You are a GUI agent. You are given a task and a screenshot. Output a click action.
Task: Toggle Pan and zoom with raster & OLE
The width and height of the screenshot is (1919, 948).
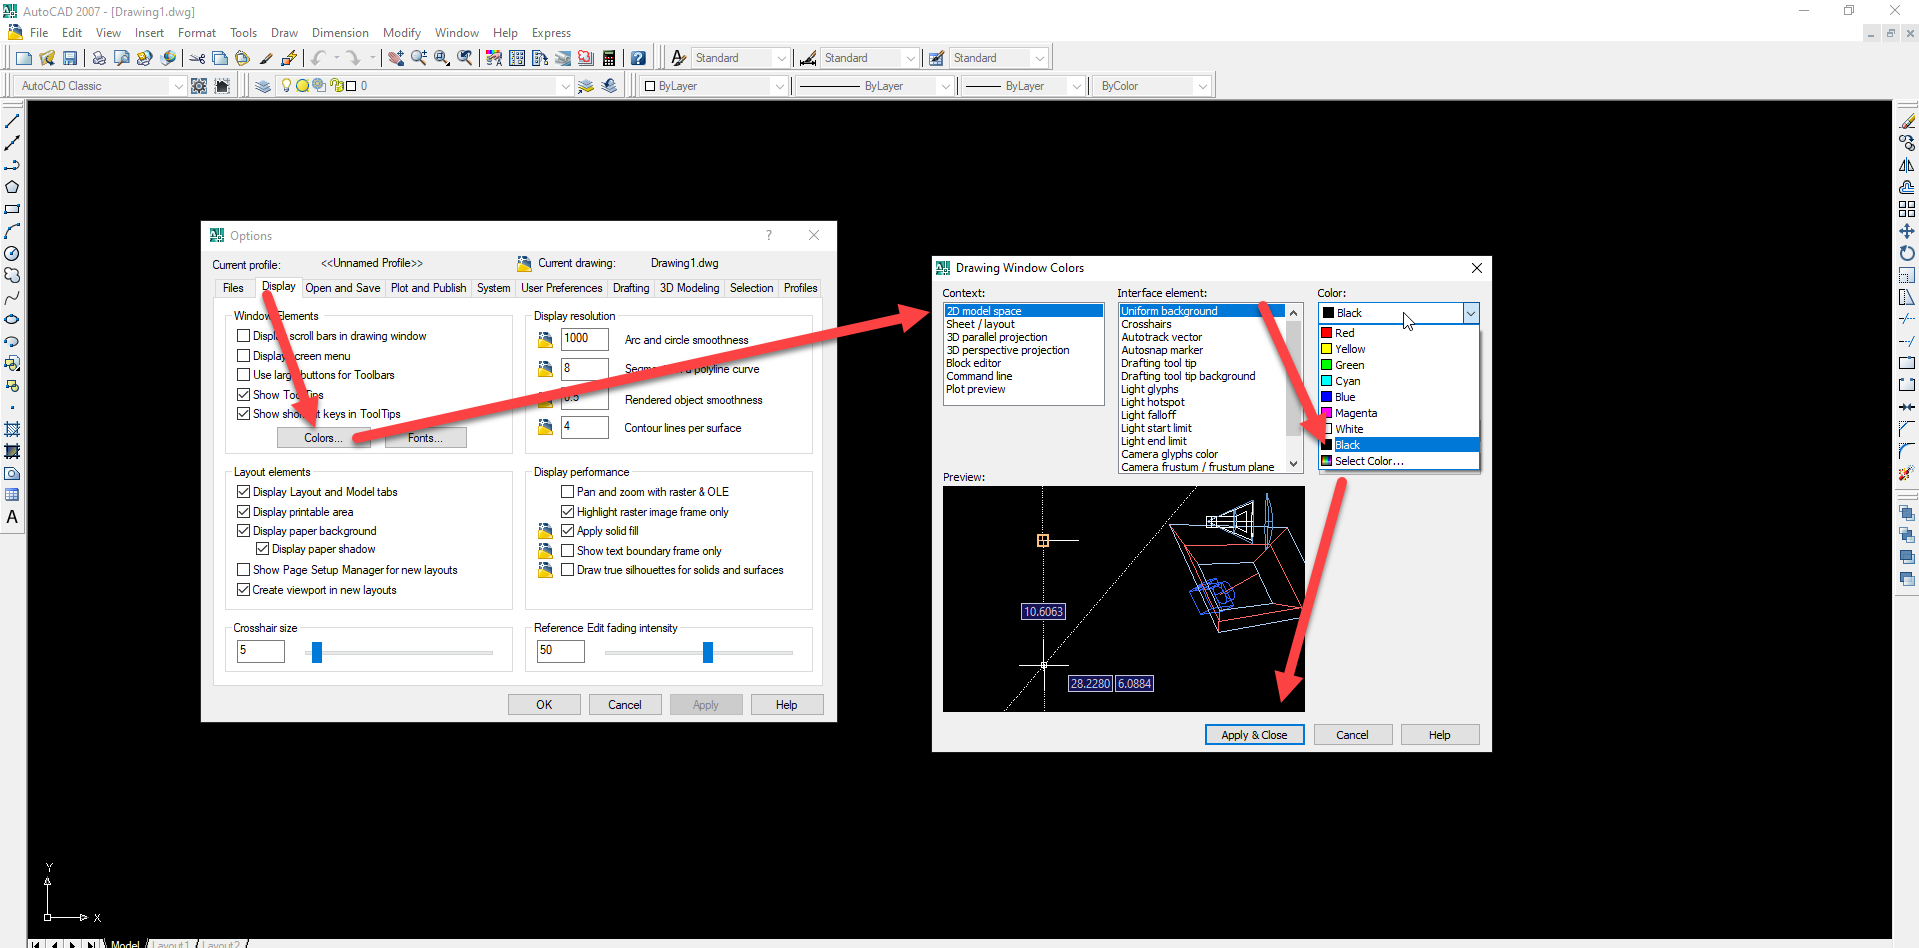pos(567,492)
